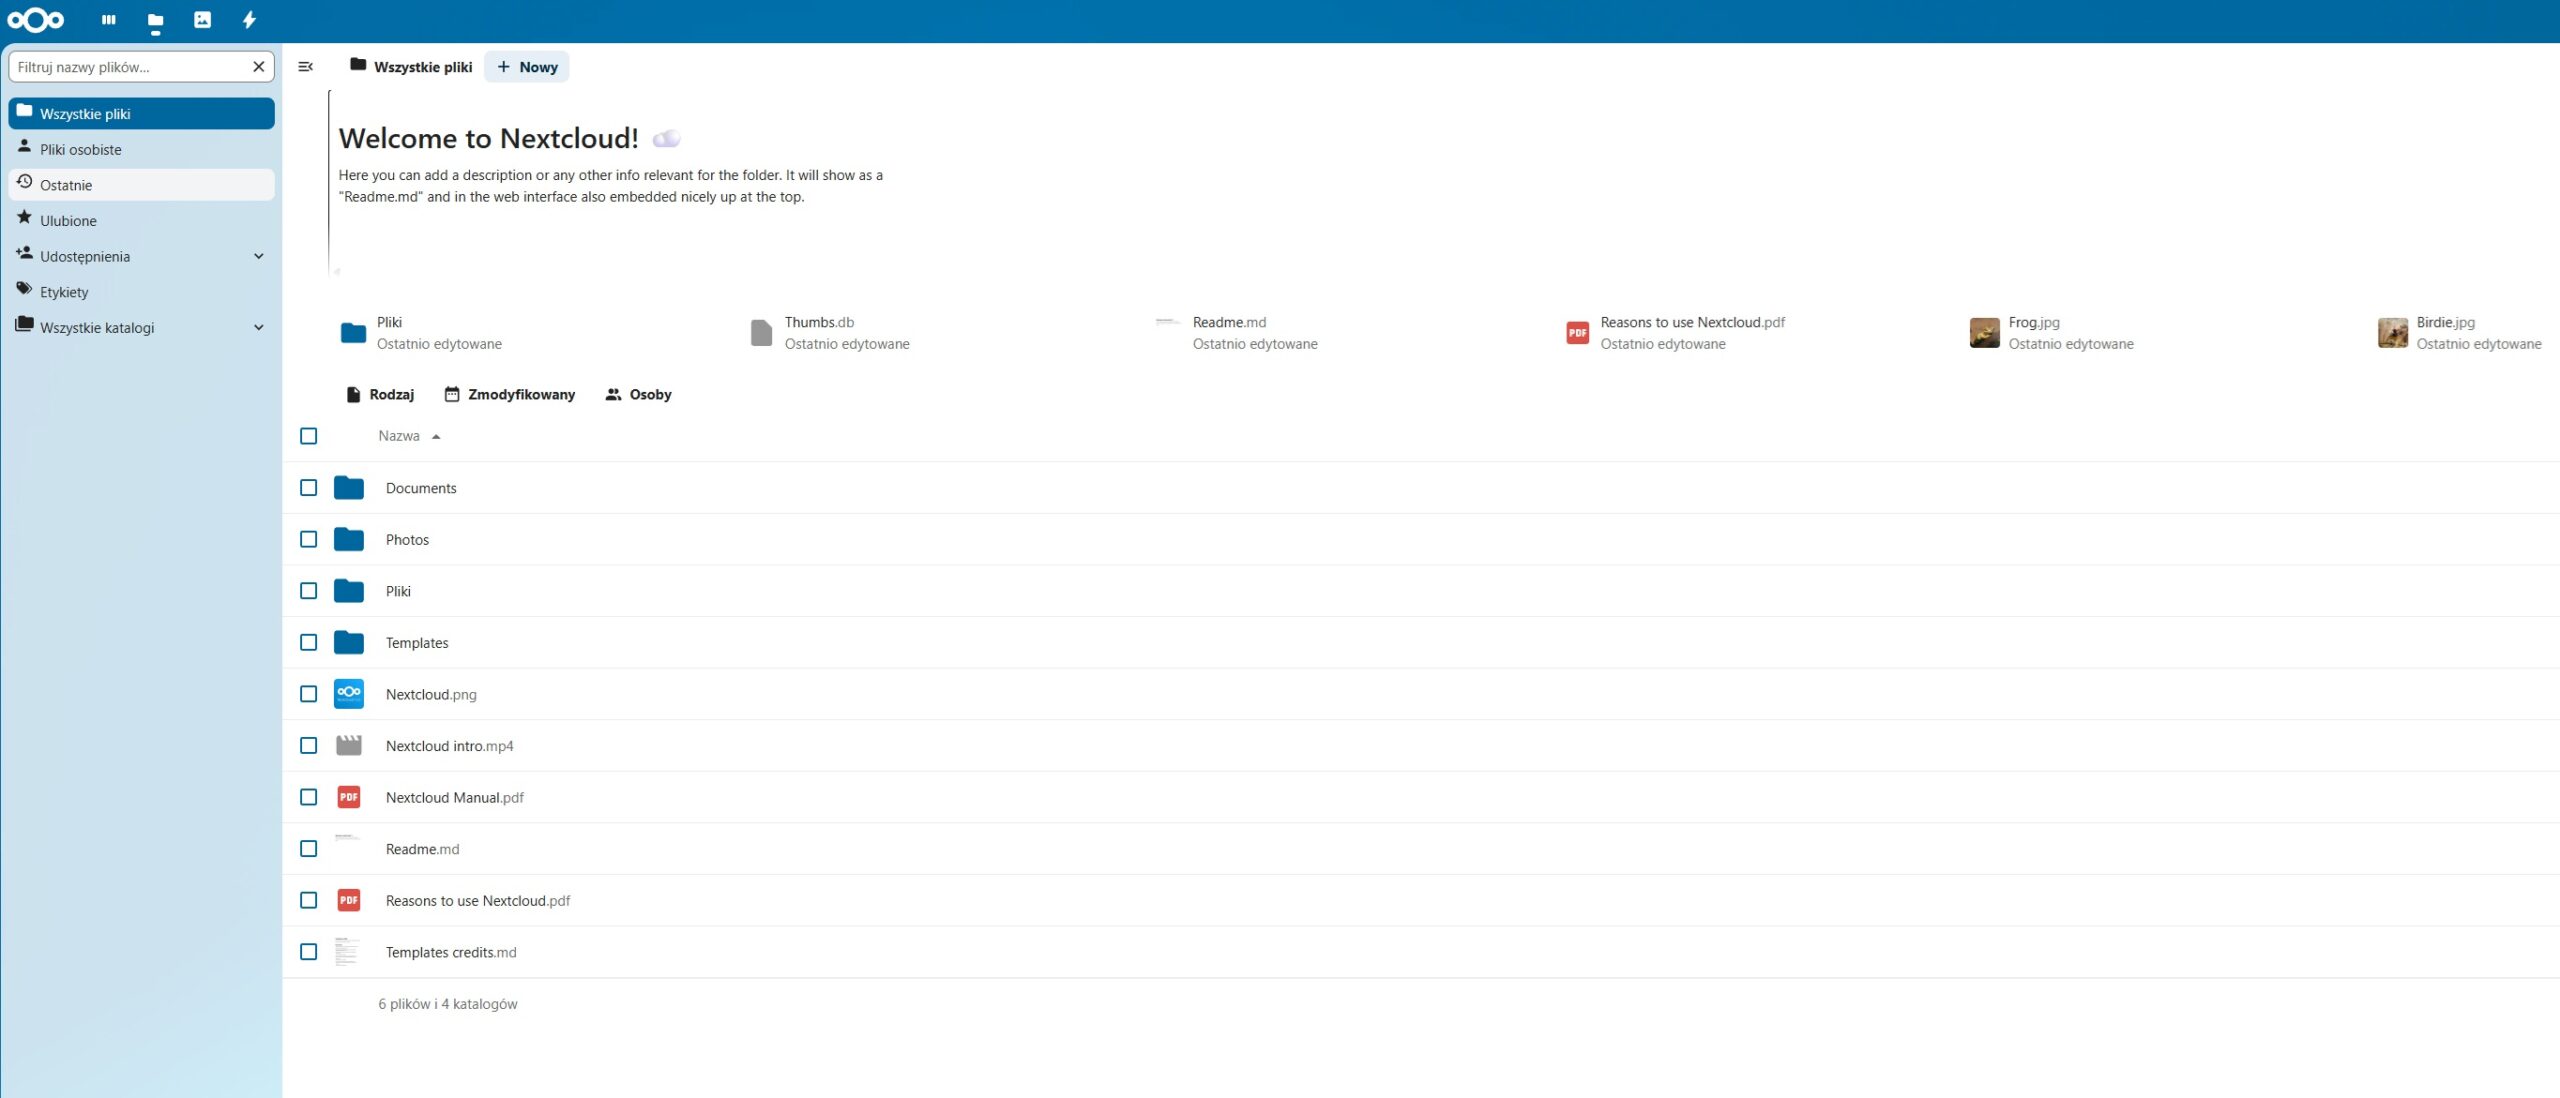Select the Templates credits.md checkbox
The height and width of the screenshot is (1098, 2560).
pyautogui.click(x=309, y=952)
